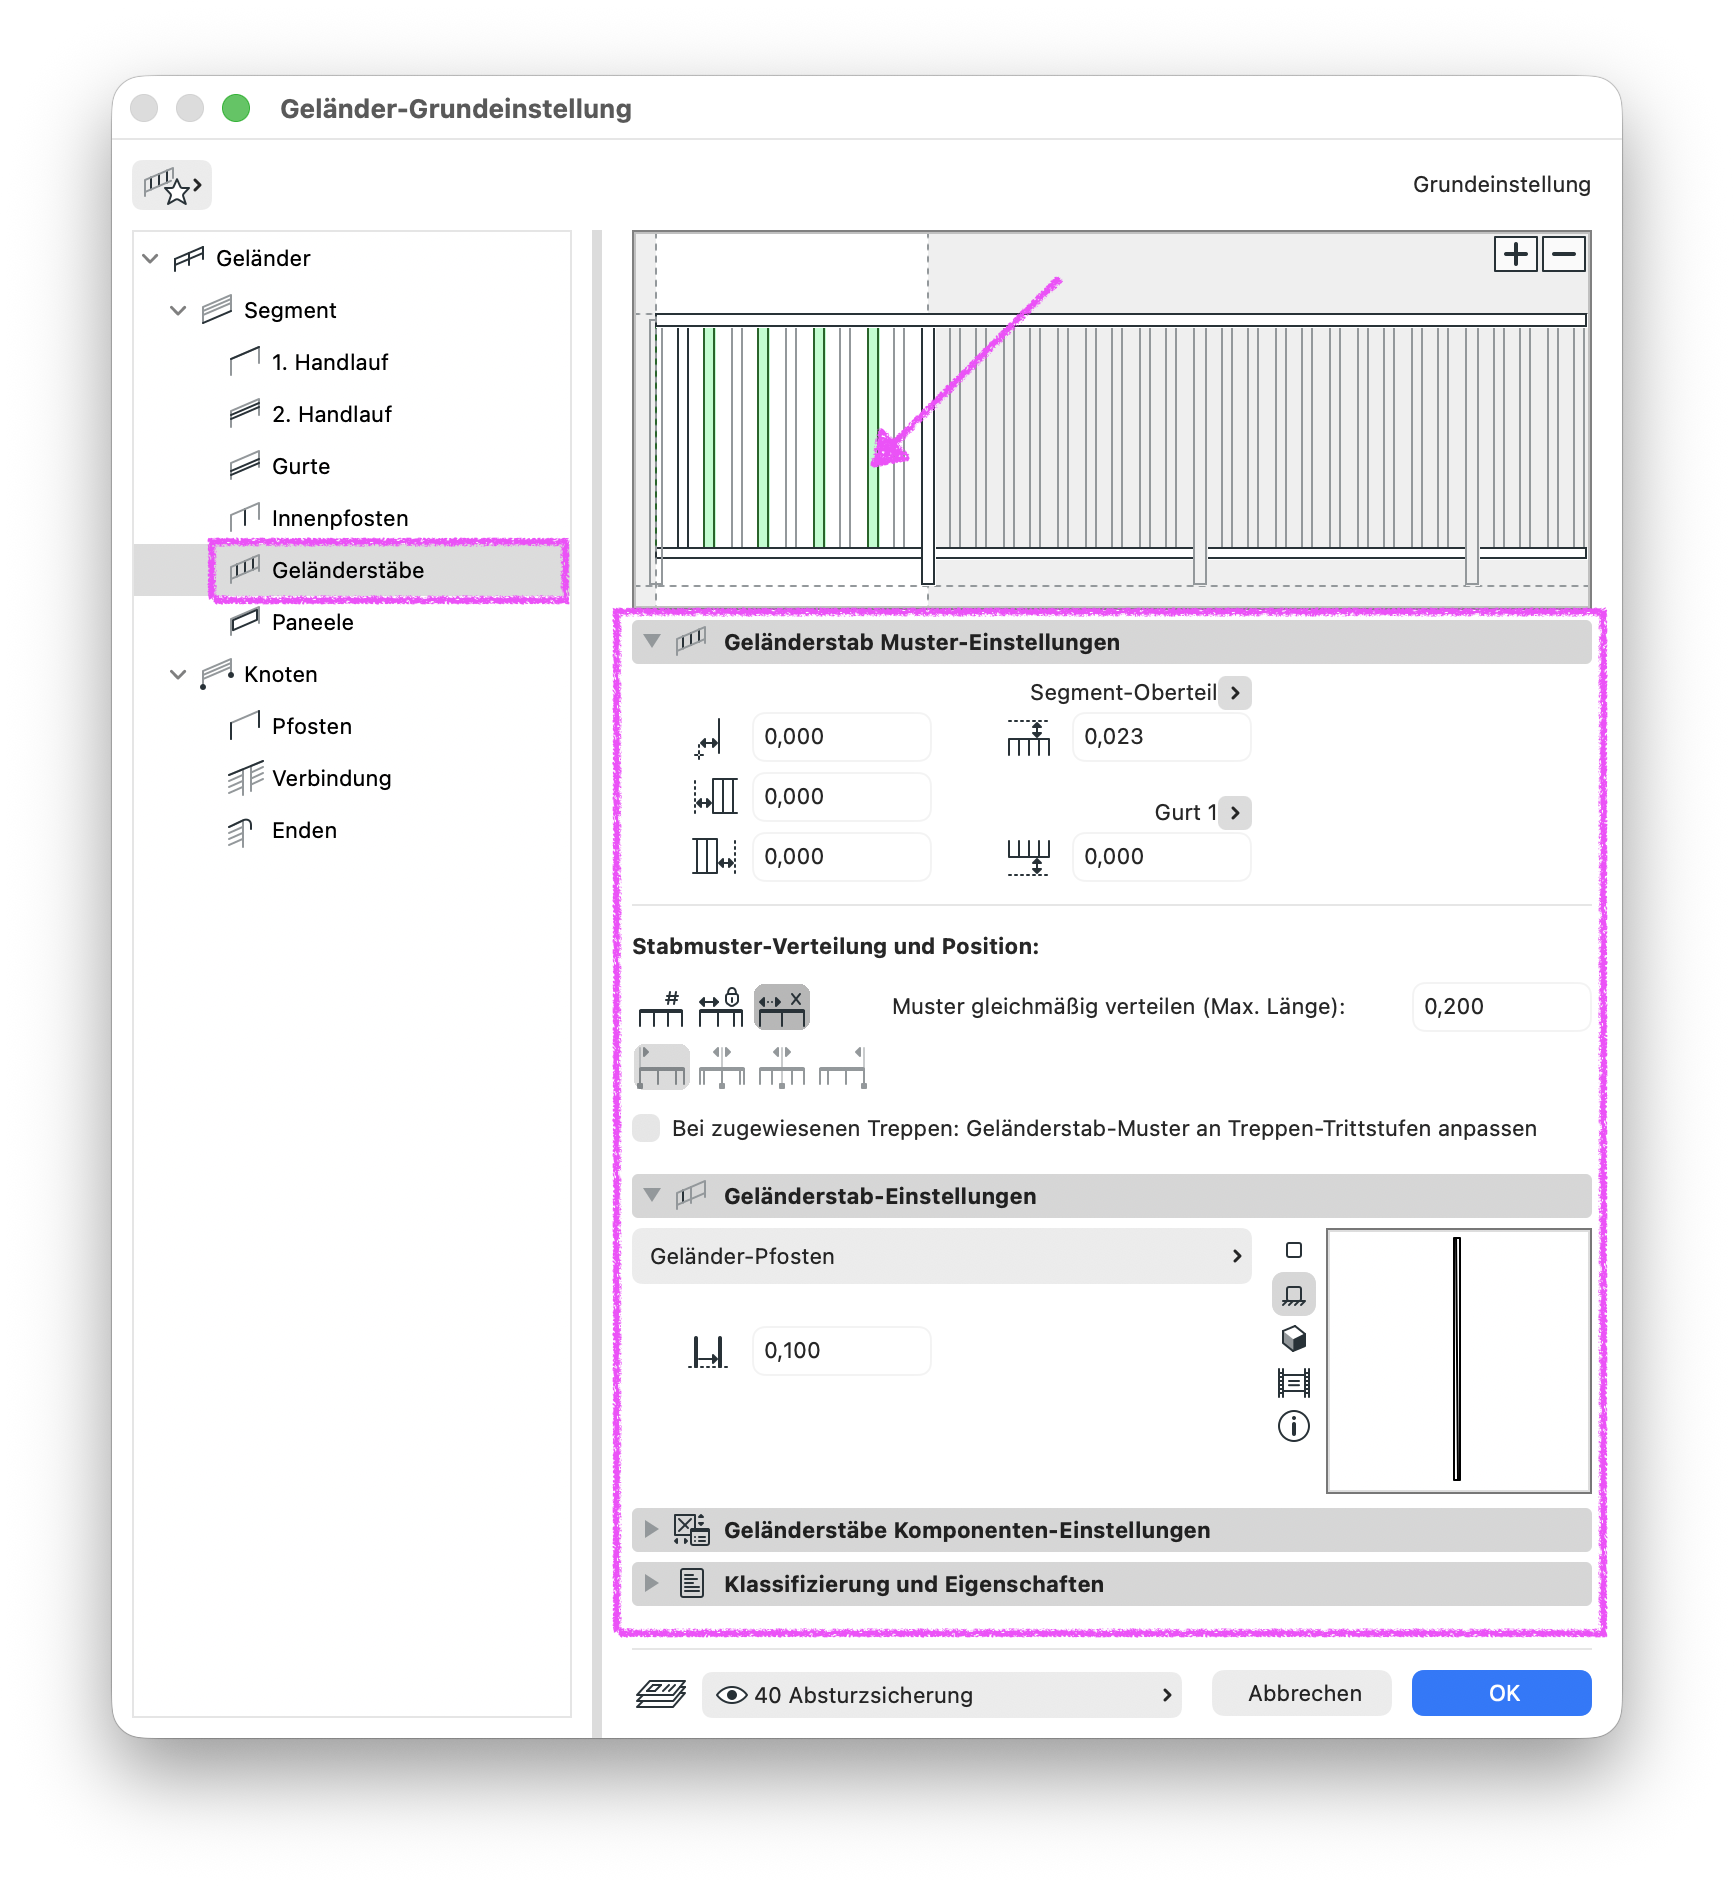Click the top offset field 0,023
Image resolution: width=1734 pixels, height=1886 pixels.
pyautogui.click(x=1161, y=736)
